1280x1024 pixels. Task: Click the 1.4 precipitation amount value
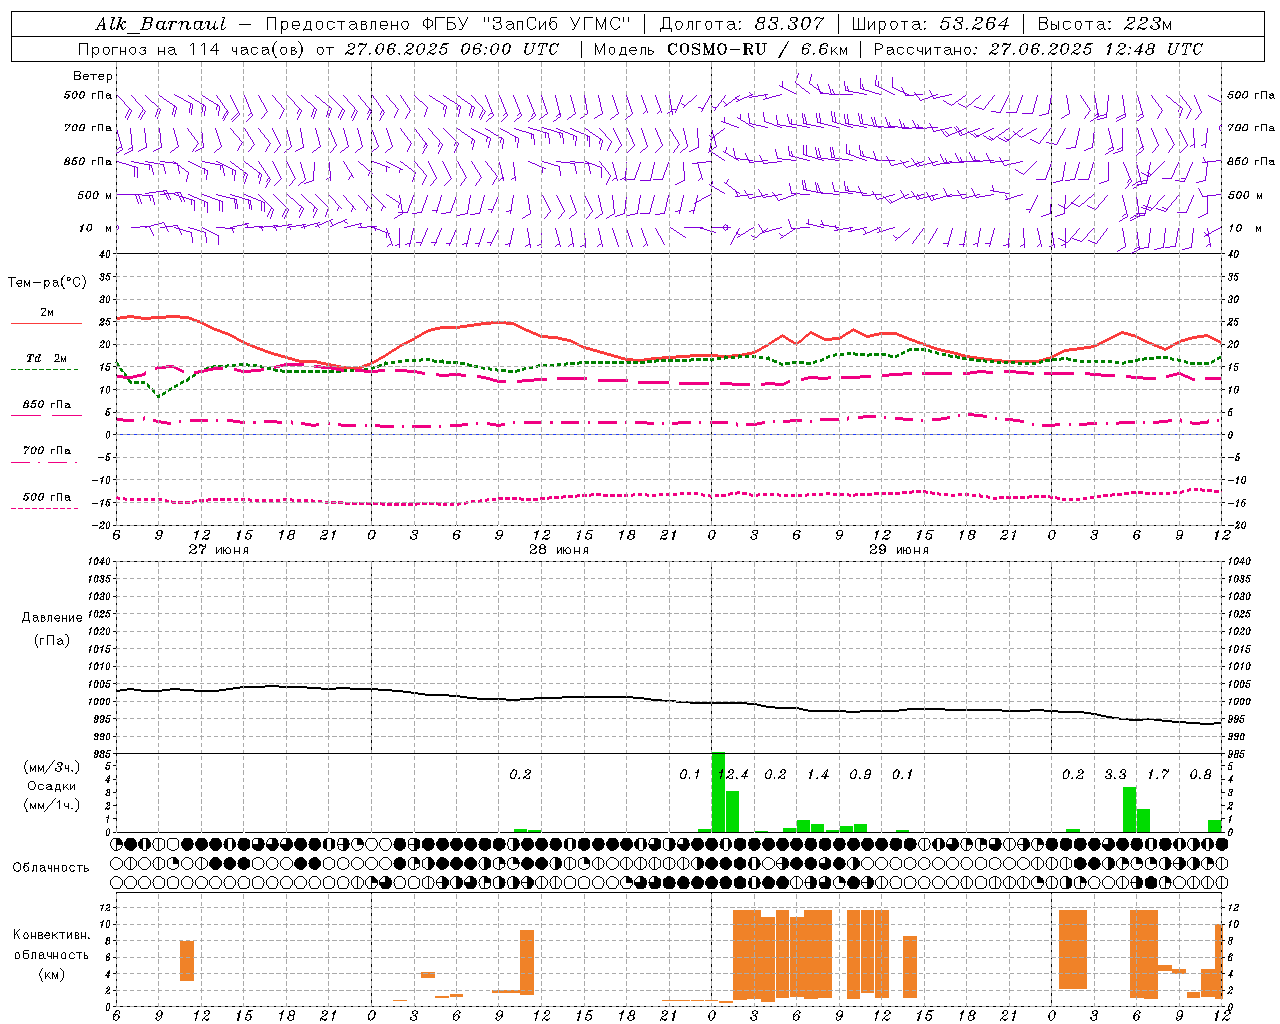click(818, 774)
